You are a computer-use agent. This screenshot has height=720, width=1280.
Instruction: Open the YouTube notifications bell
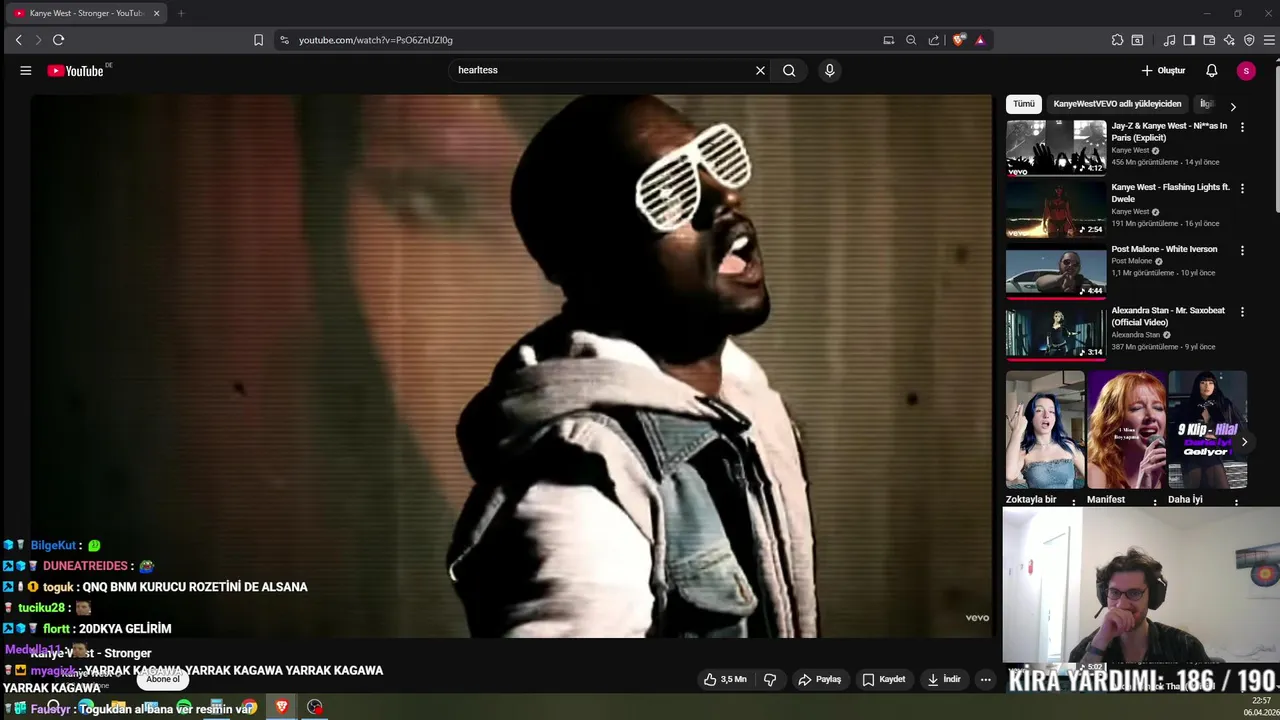coord(1211,71)
